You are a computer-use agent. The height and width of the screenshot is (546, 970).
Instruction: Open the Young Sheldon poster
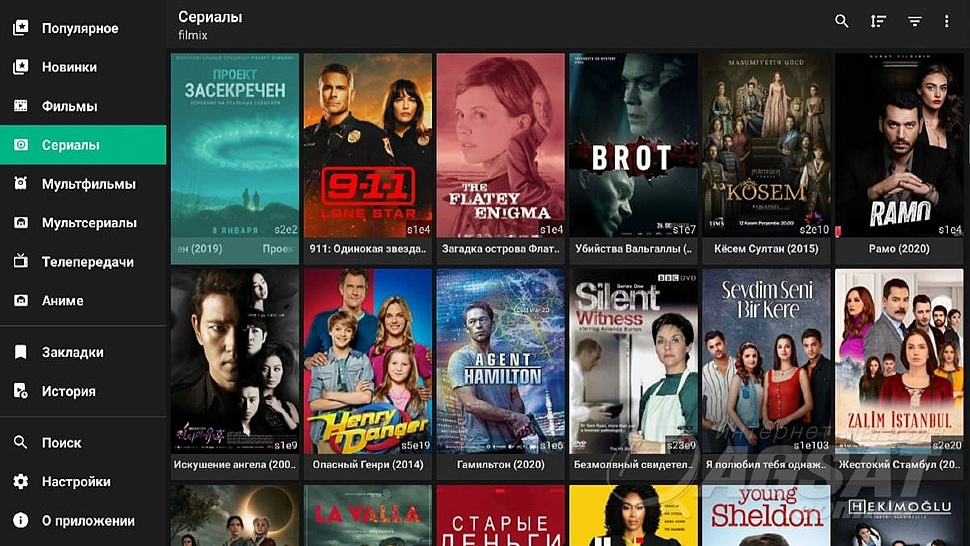click(766, 515)
